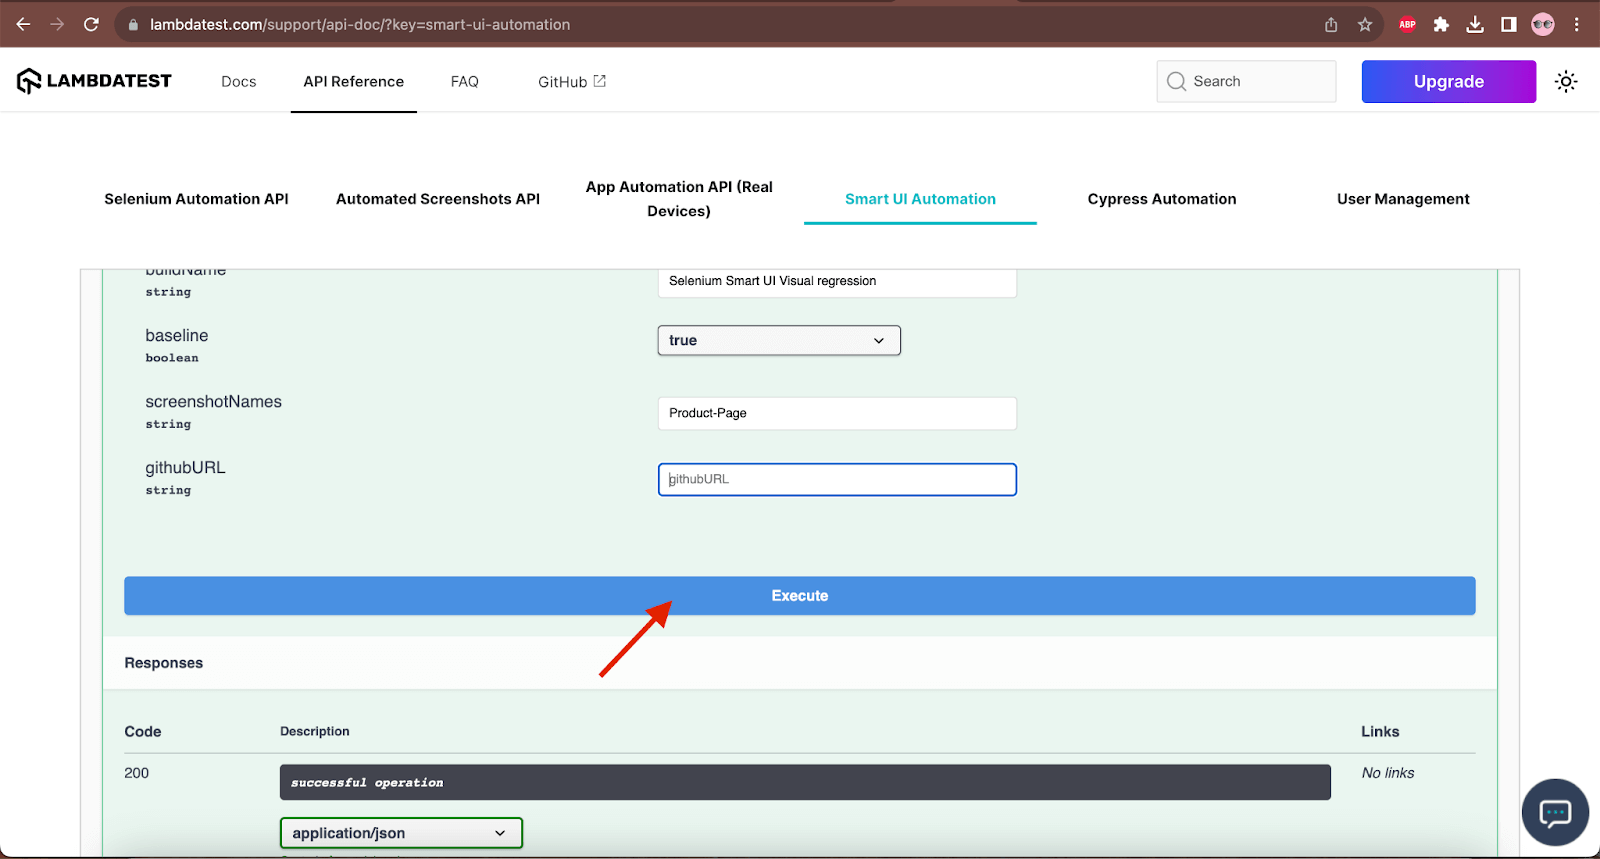Click the 200 response code

pos(137,773)
